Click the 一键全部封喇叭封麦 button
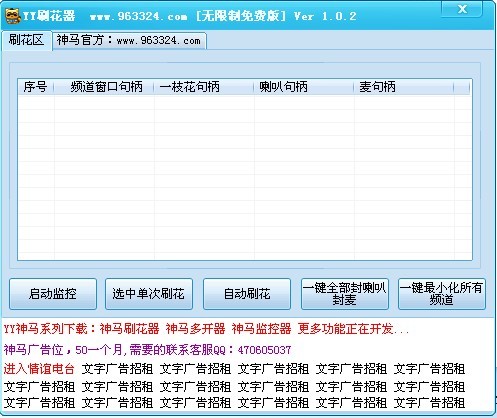497x418 pixels. tap(345, 294)
